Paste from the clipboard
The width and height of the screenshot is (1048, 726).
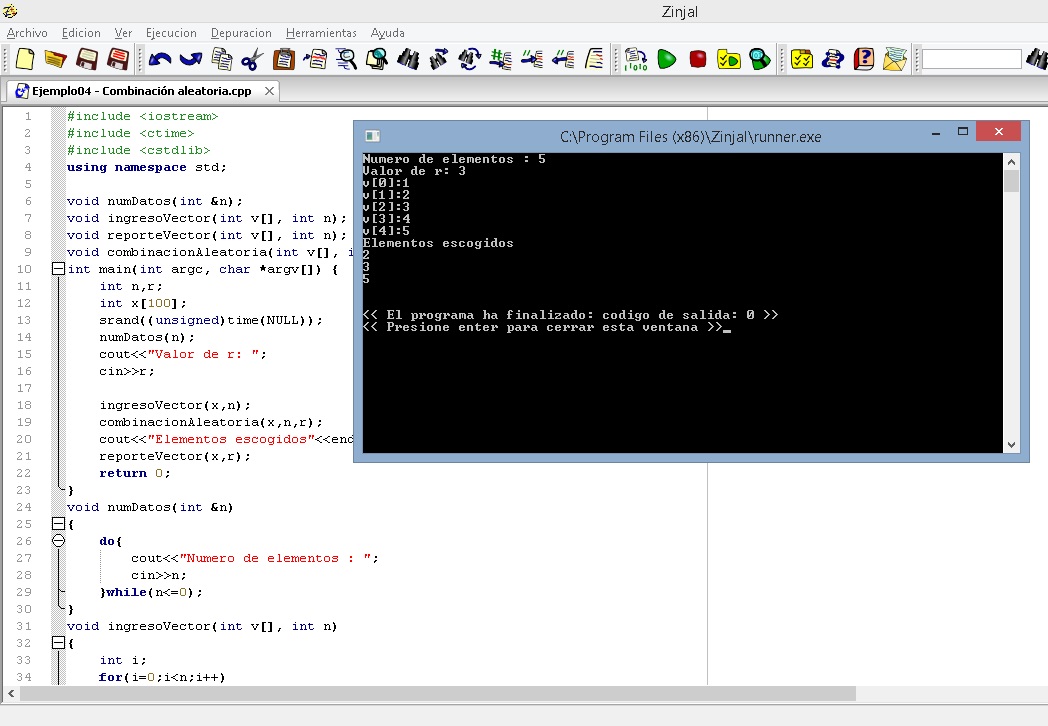pos(283,61)
